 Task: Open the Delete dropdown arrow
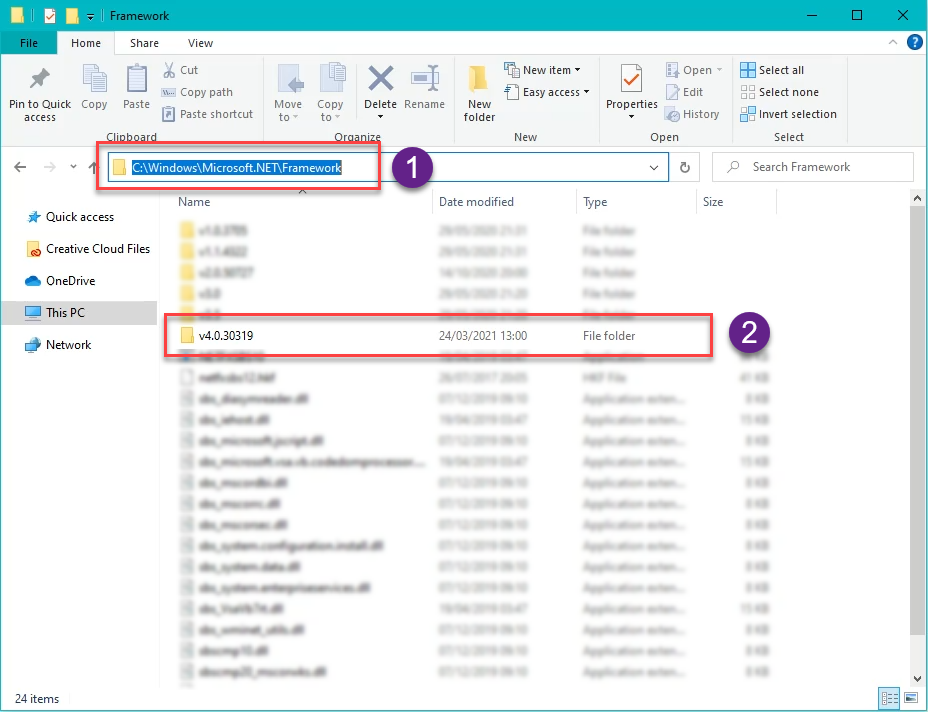point(380,117)
